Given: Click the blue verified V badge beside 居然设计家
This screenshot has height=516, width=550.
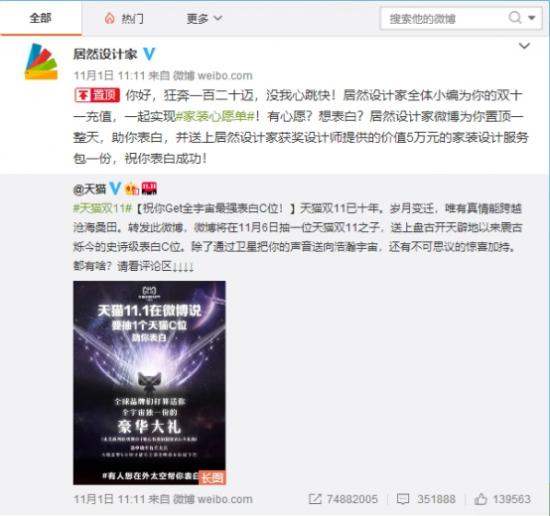Looking at the screenshot, I should 149,54.
